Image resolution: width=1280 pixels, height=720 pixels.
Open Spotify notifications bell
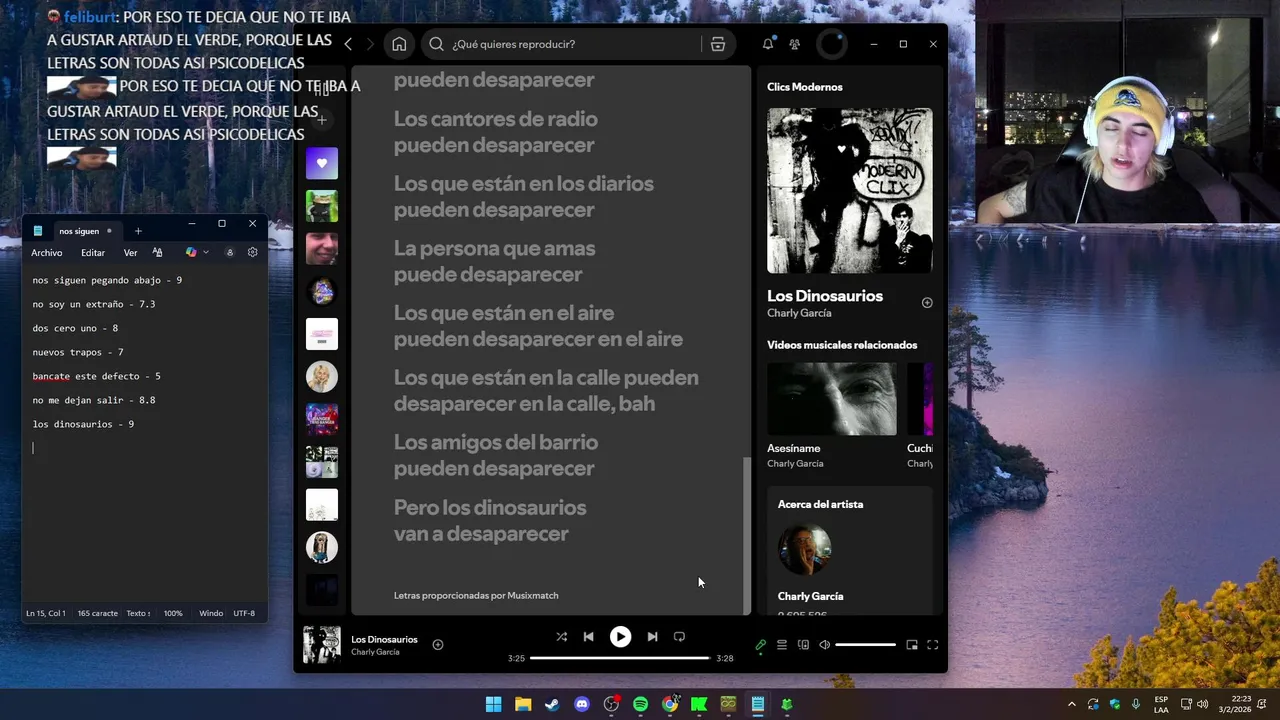[768, 44]
